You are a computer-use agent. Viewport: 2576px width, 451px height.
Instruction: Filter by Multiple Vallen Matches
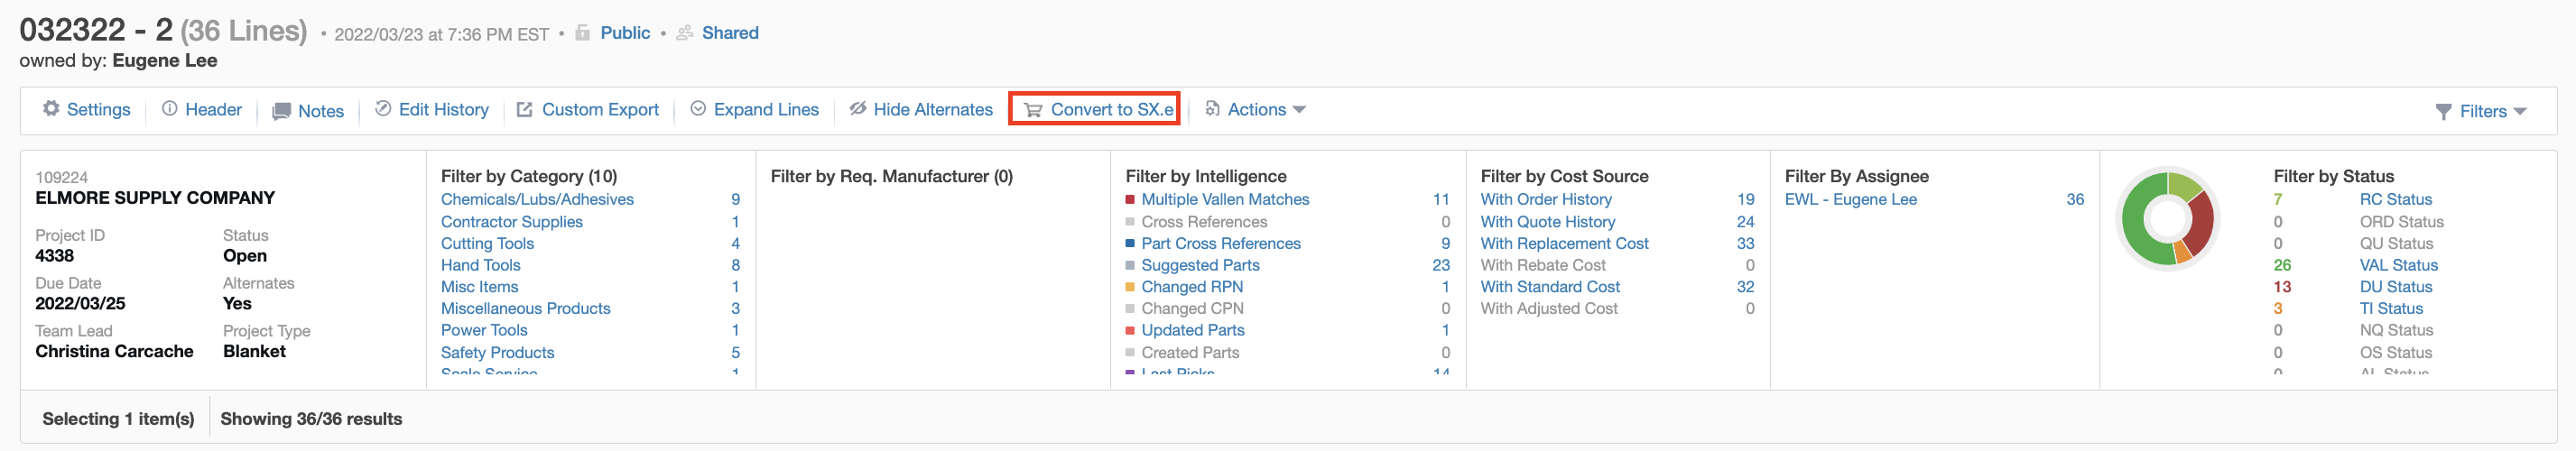[x=1225, y=200]
